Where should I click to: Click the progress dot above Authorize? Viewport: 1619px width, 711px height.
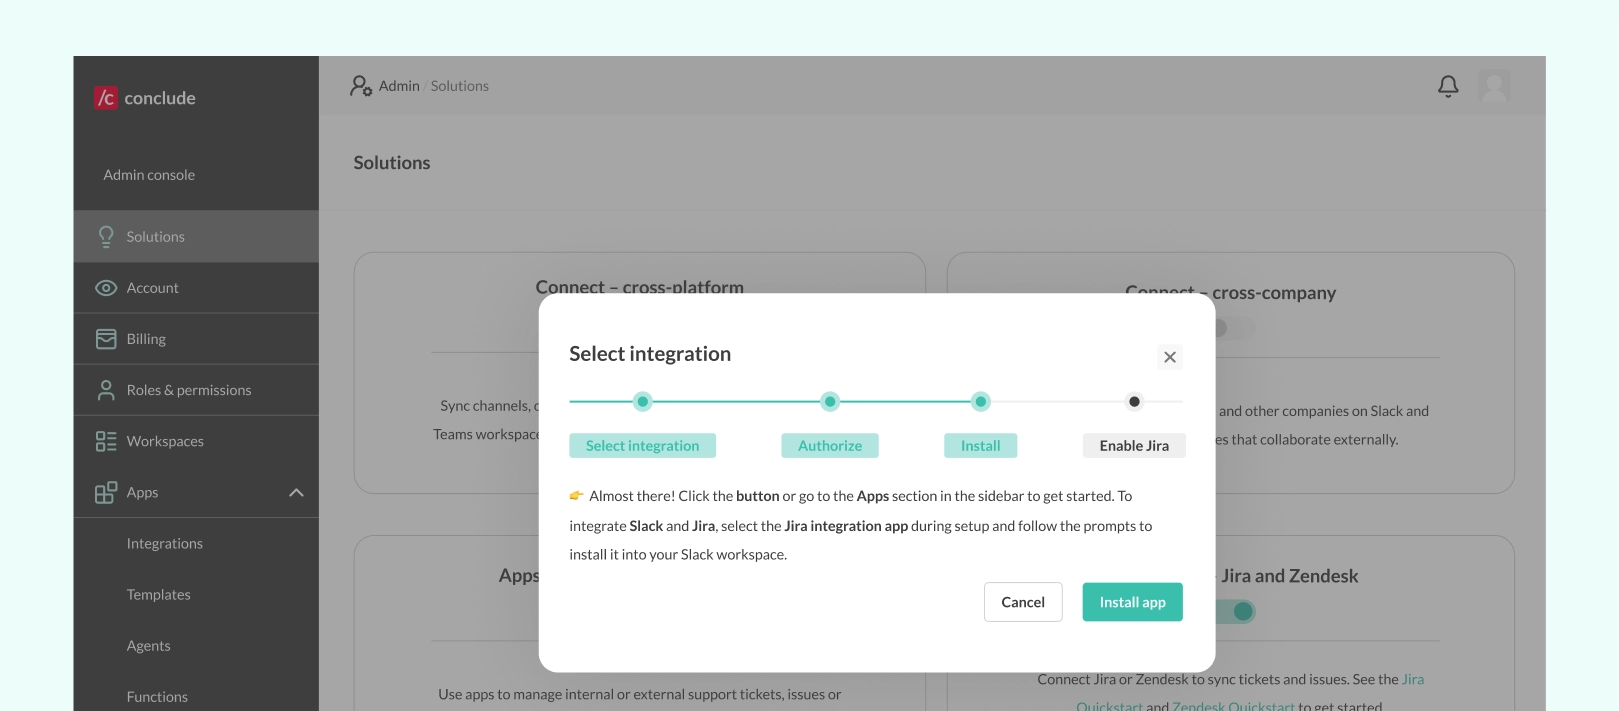(x=830, y=402)
